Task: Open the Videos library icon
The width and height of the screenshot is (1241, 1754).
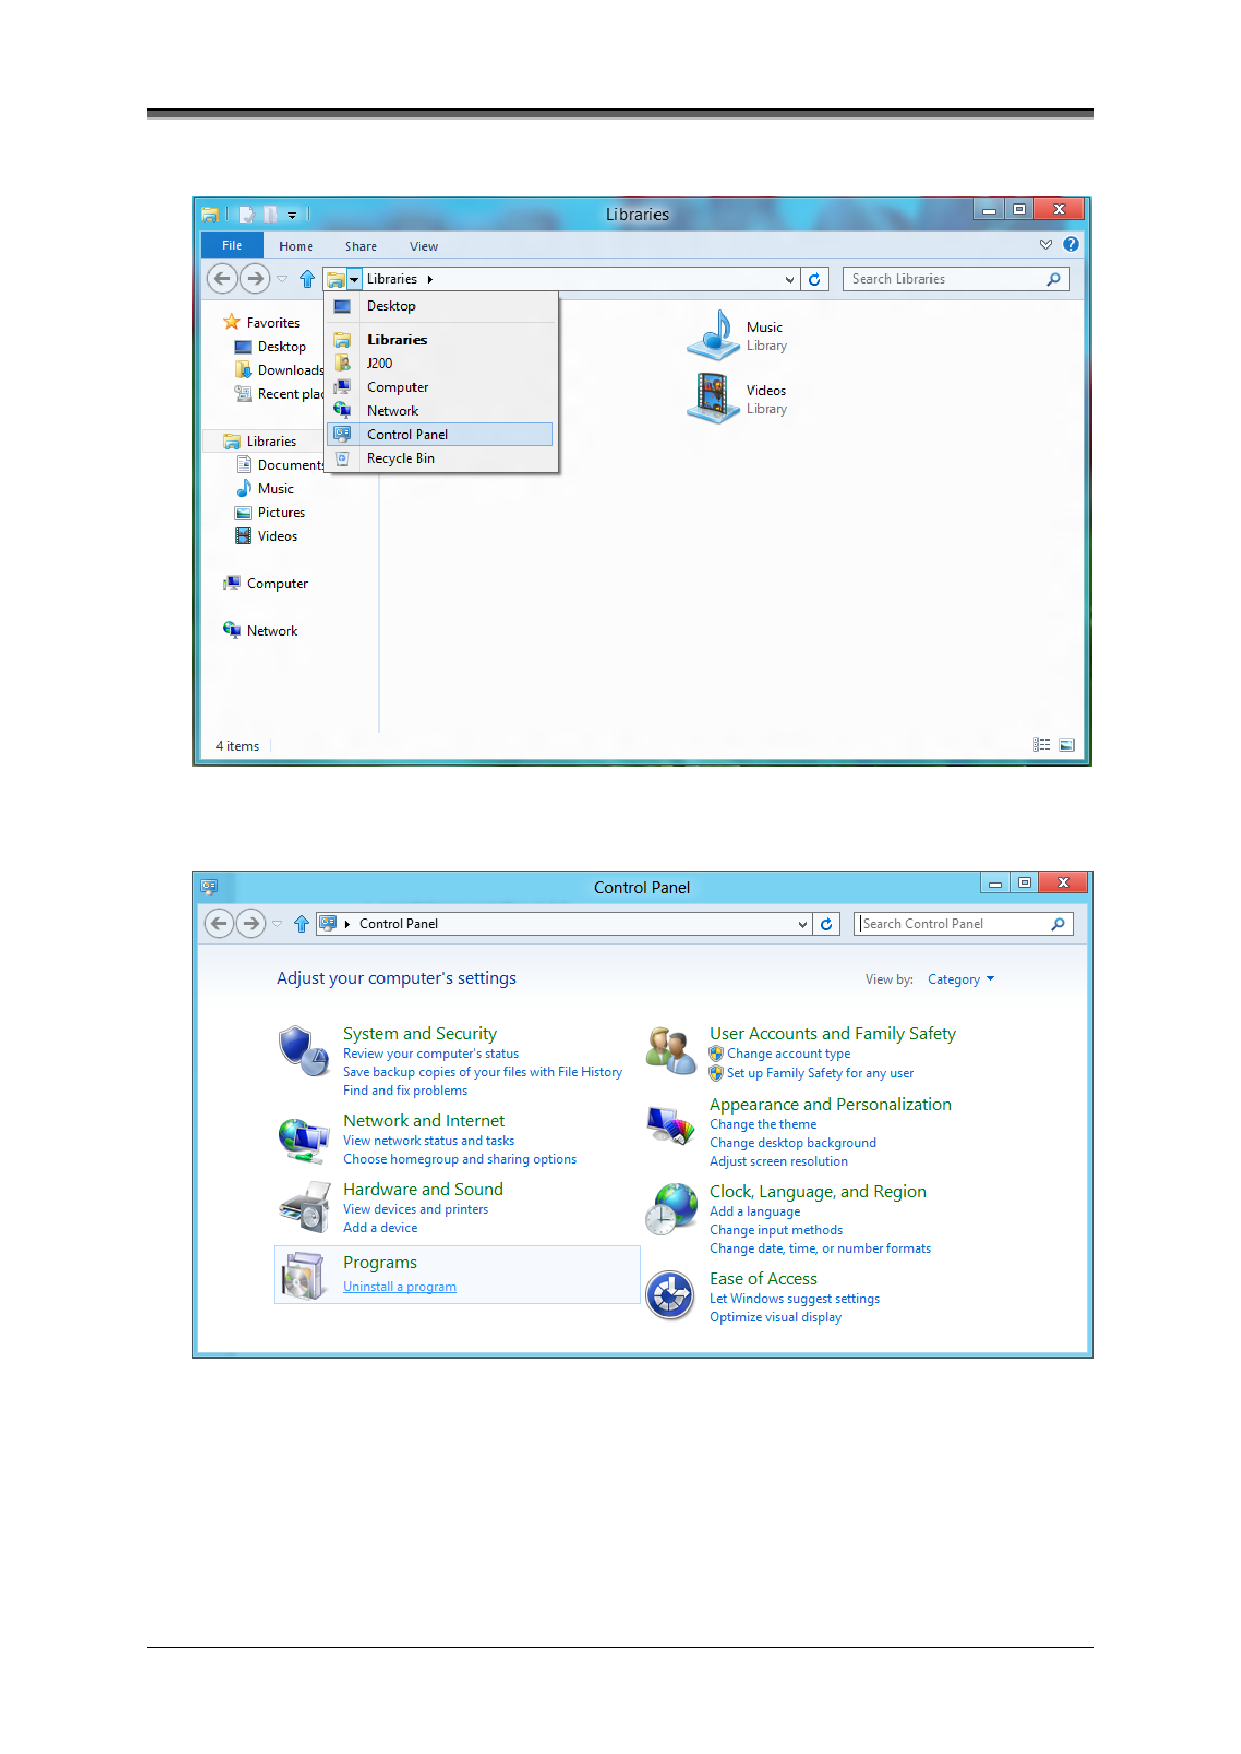Action: point(712,398)
